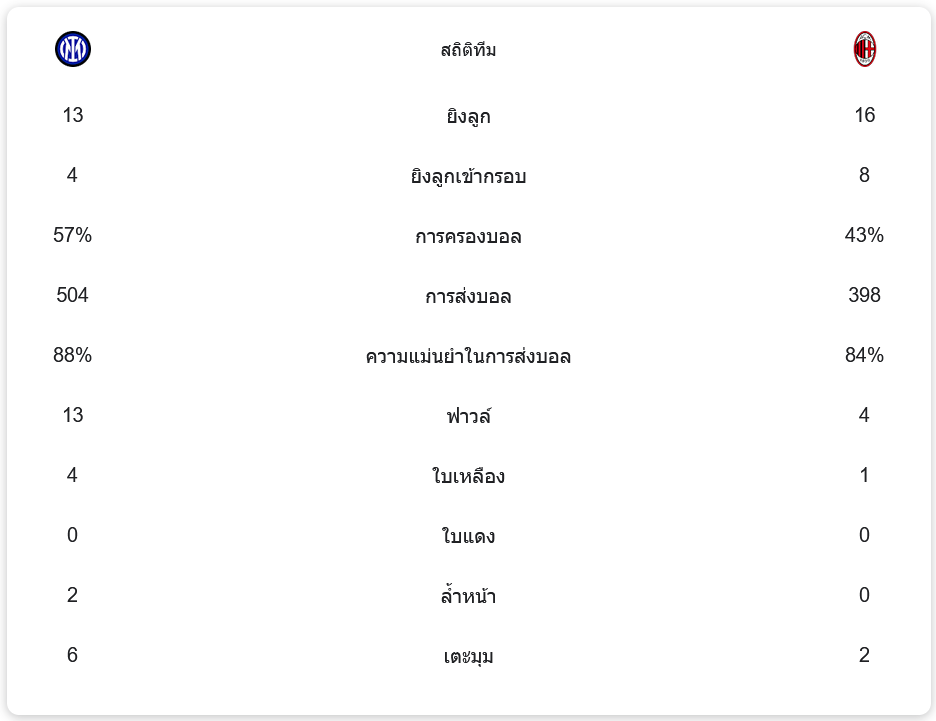
Task: Select the ยิงลูกเข้ากรอบ row label
Action: pyautogui.click(x=468, y=176)
